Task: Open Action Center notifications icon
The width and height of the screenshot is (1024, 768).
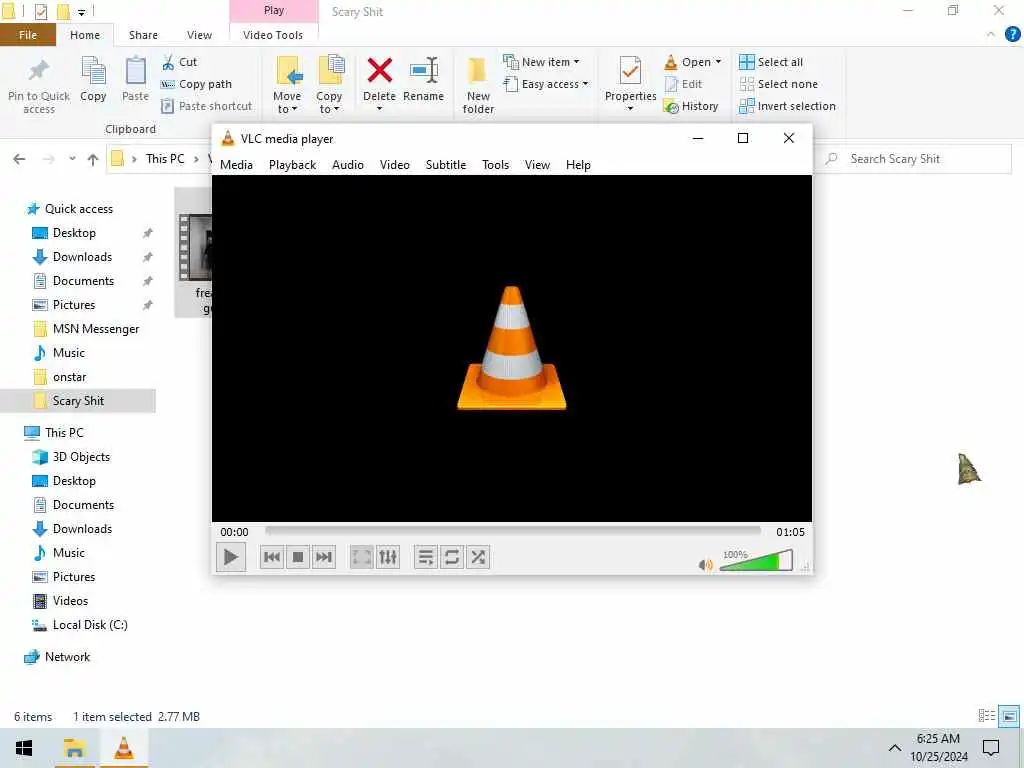Action: click(x=991, y=748)
